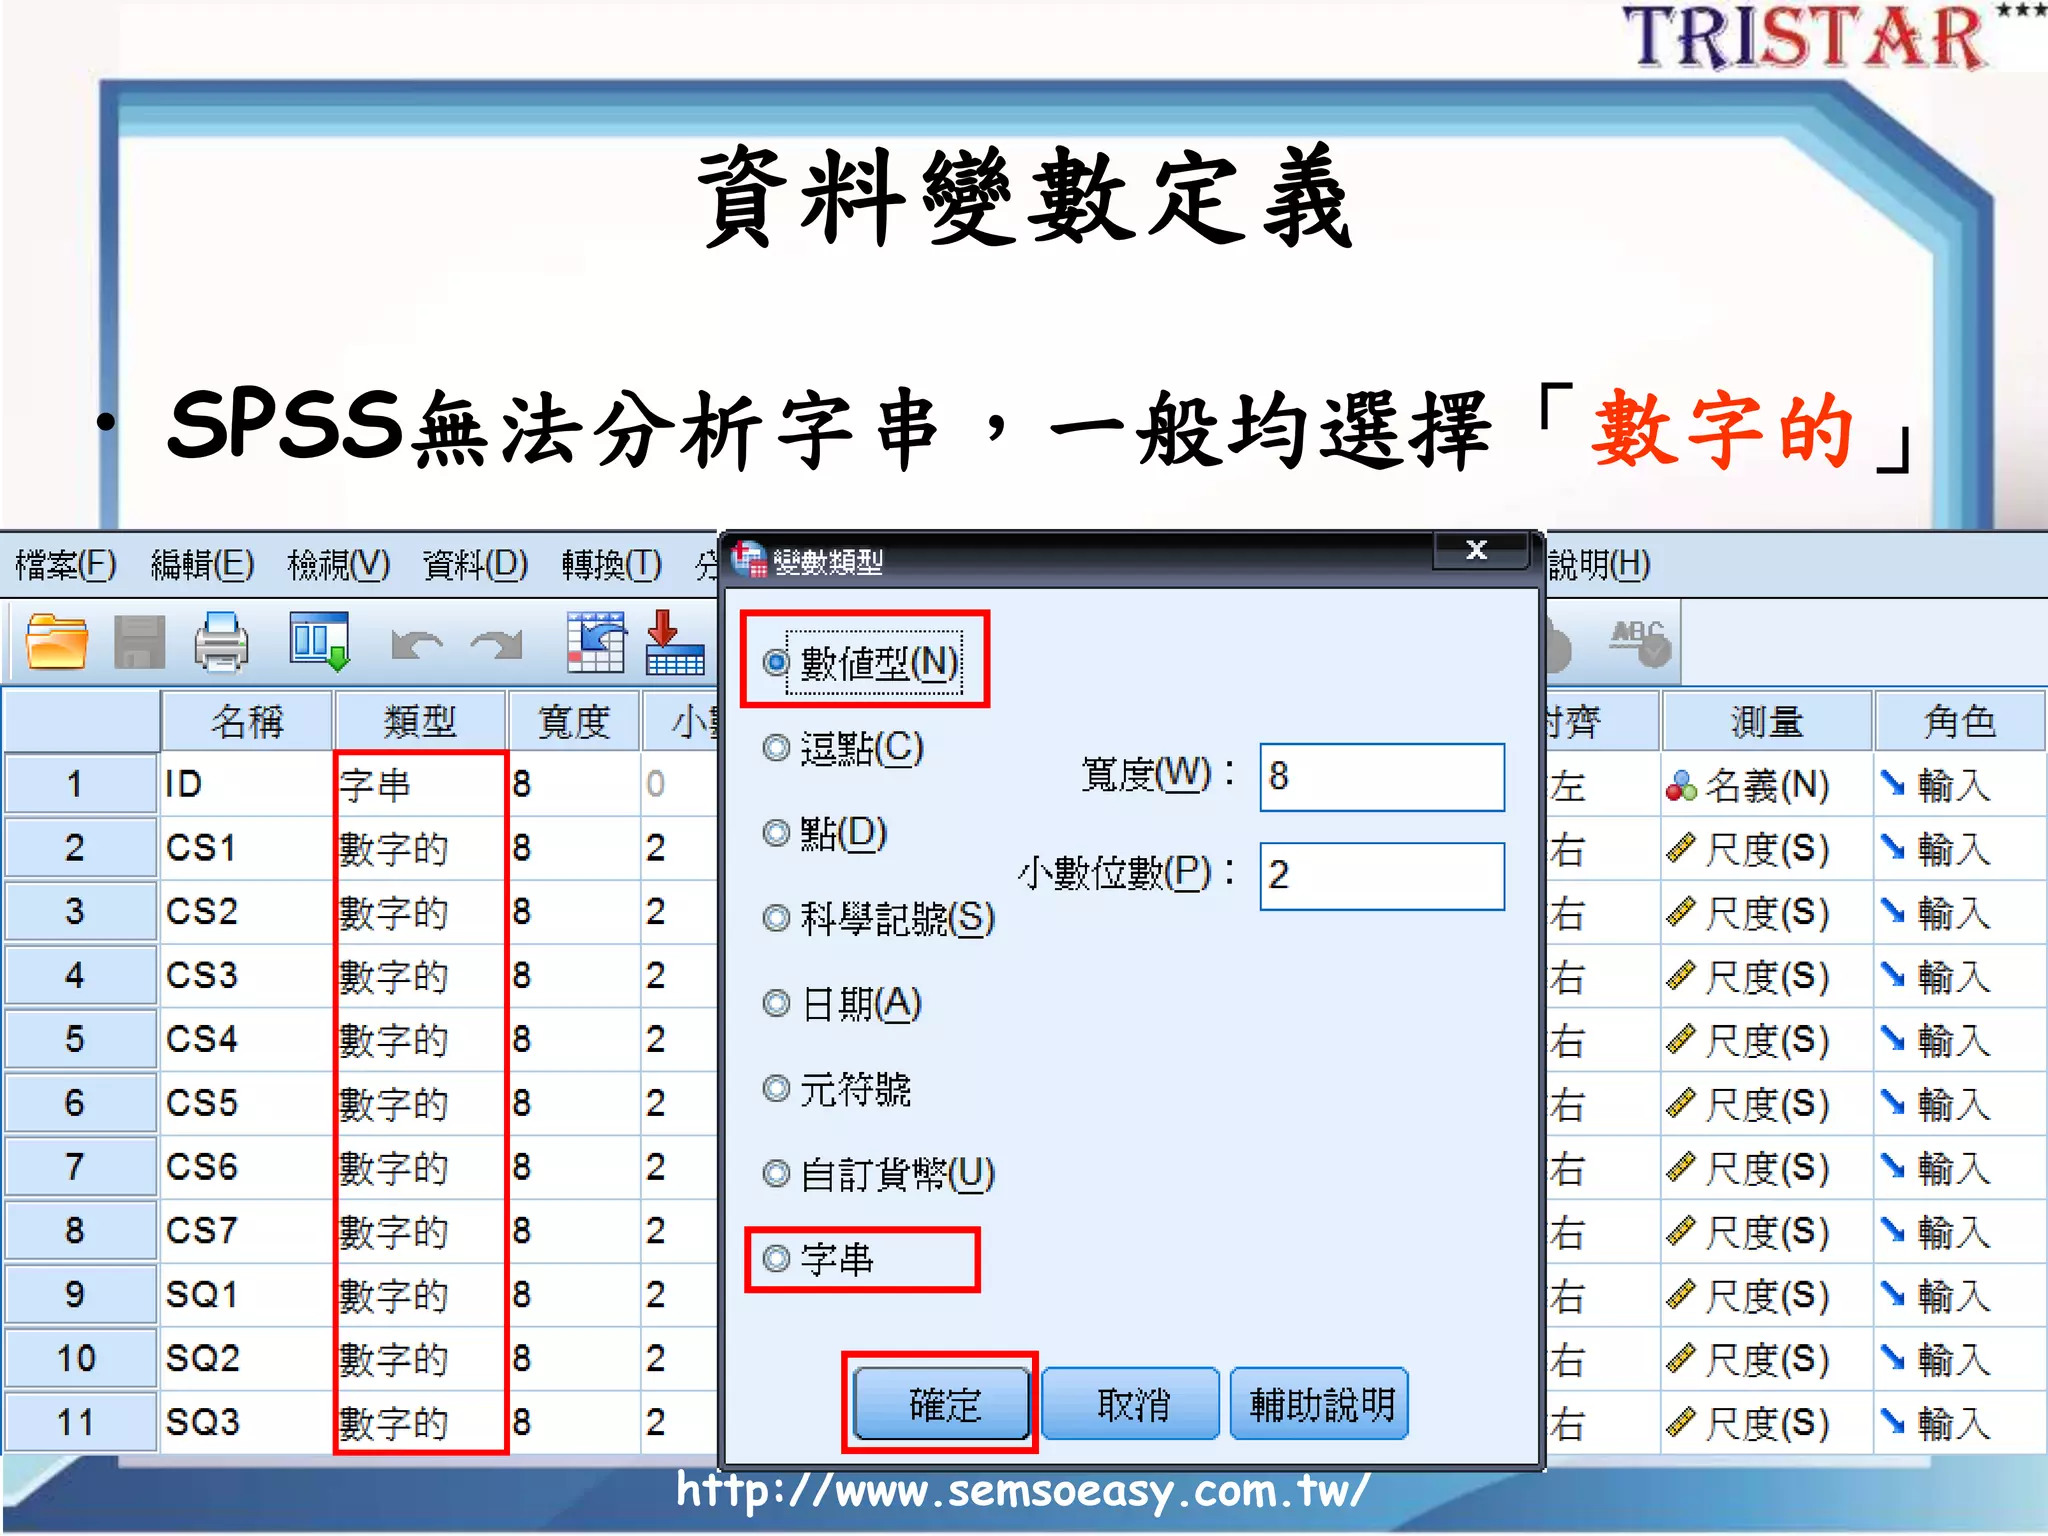The image size is (2048, 1536).
Task: Click the input role arrow in SQ3 row
Action: [x=1892, y=1420]
